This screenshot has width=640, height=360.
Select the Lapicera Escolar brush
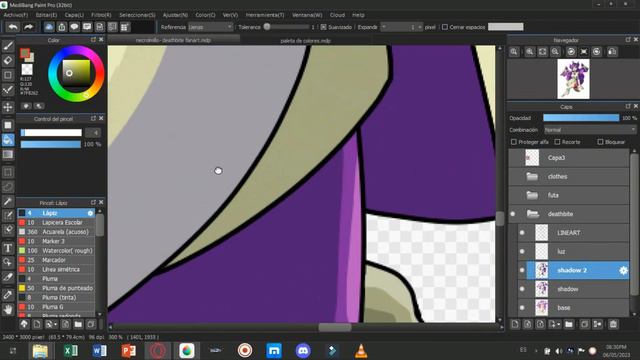click(56, 222)
